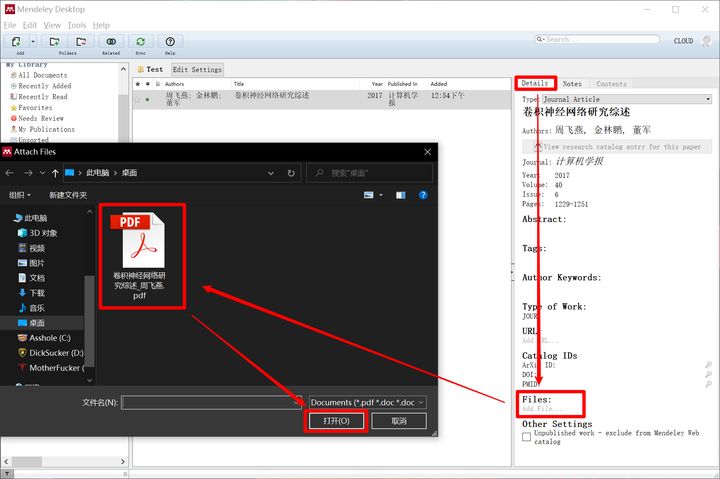720x479 pixels.
Task: Switch to the Details tab
Action: (535, 83)
